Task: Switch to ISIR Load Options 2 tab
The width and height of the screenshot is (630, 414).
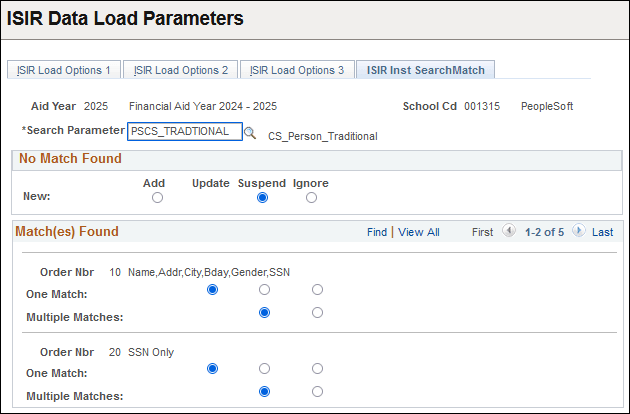Action: [181, 70]
